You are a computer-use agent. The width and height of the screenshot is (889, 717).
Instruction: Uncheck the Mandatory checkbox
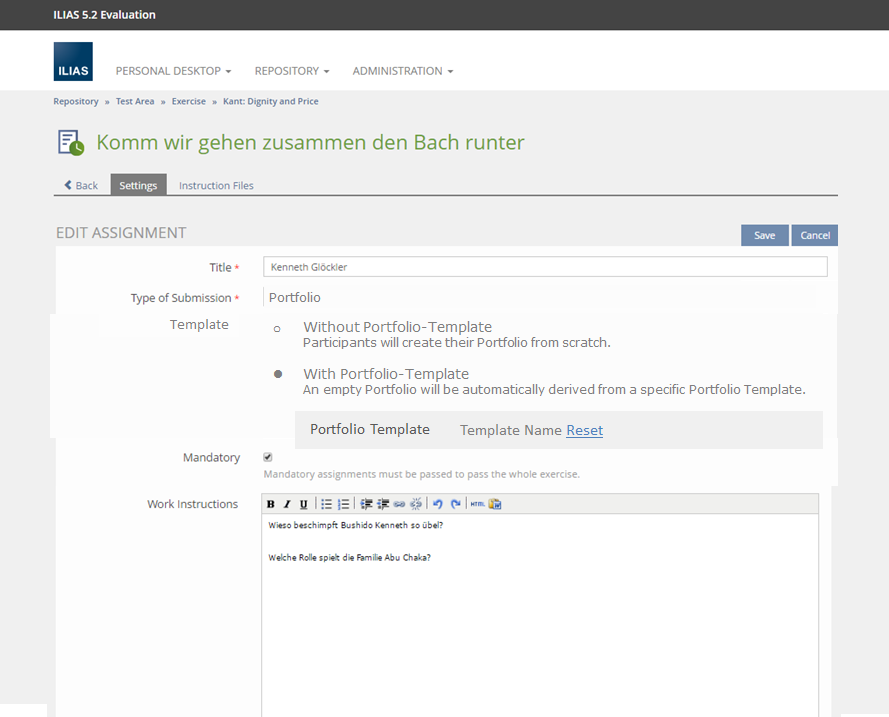pos(268,457)
